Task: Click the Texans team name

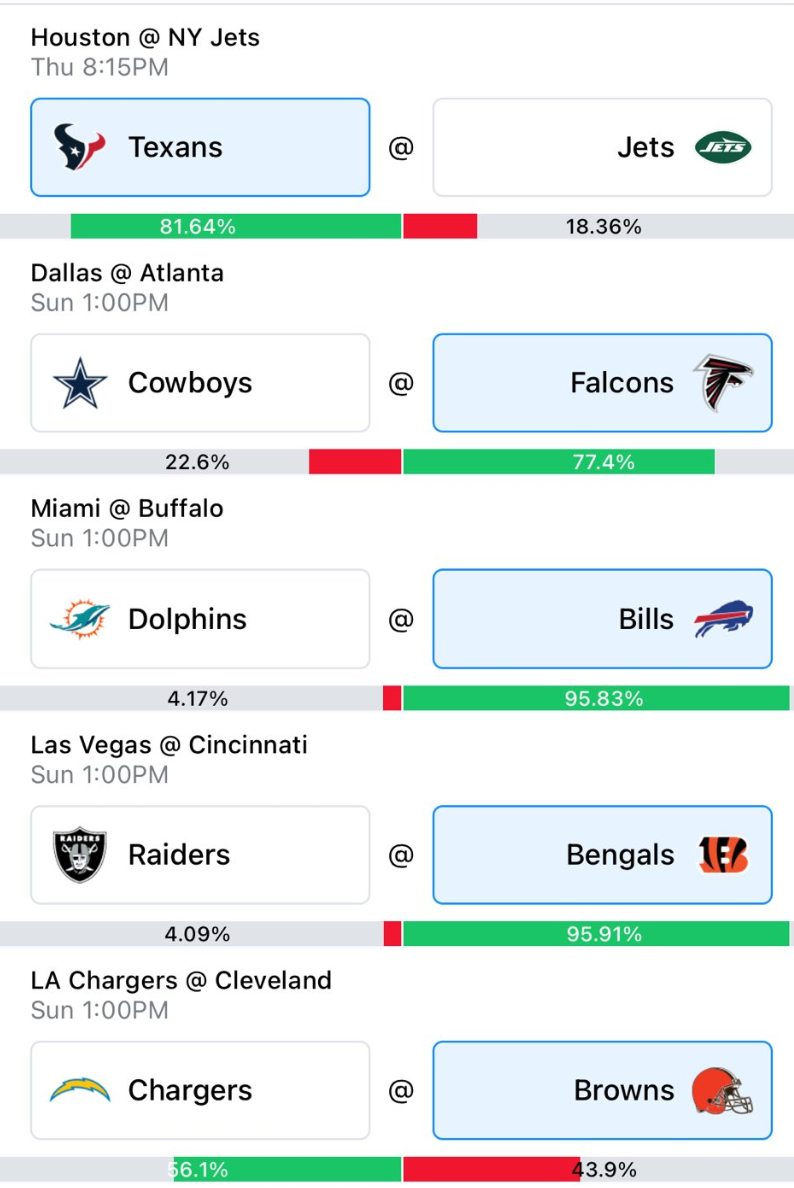Action: pos(175,147)
